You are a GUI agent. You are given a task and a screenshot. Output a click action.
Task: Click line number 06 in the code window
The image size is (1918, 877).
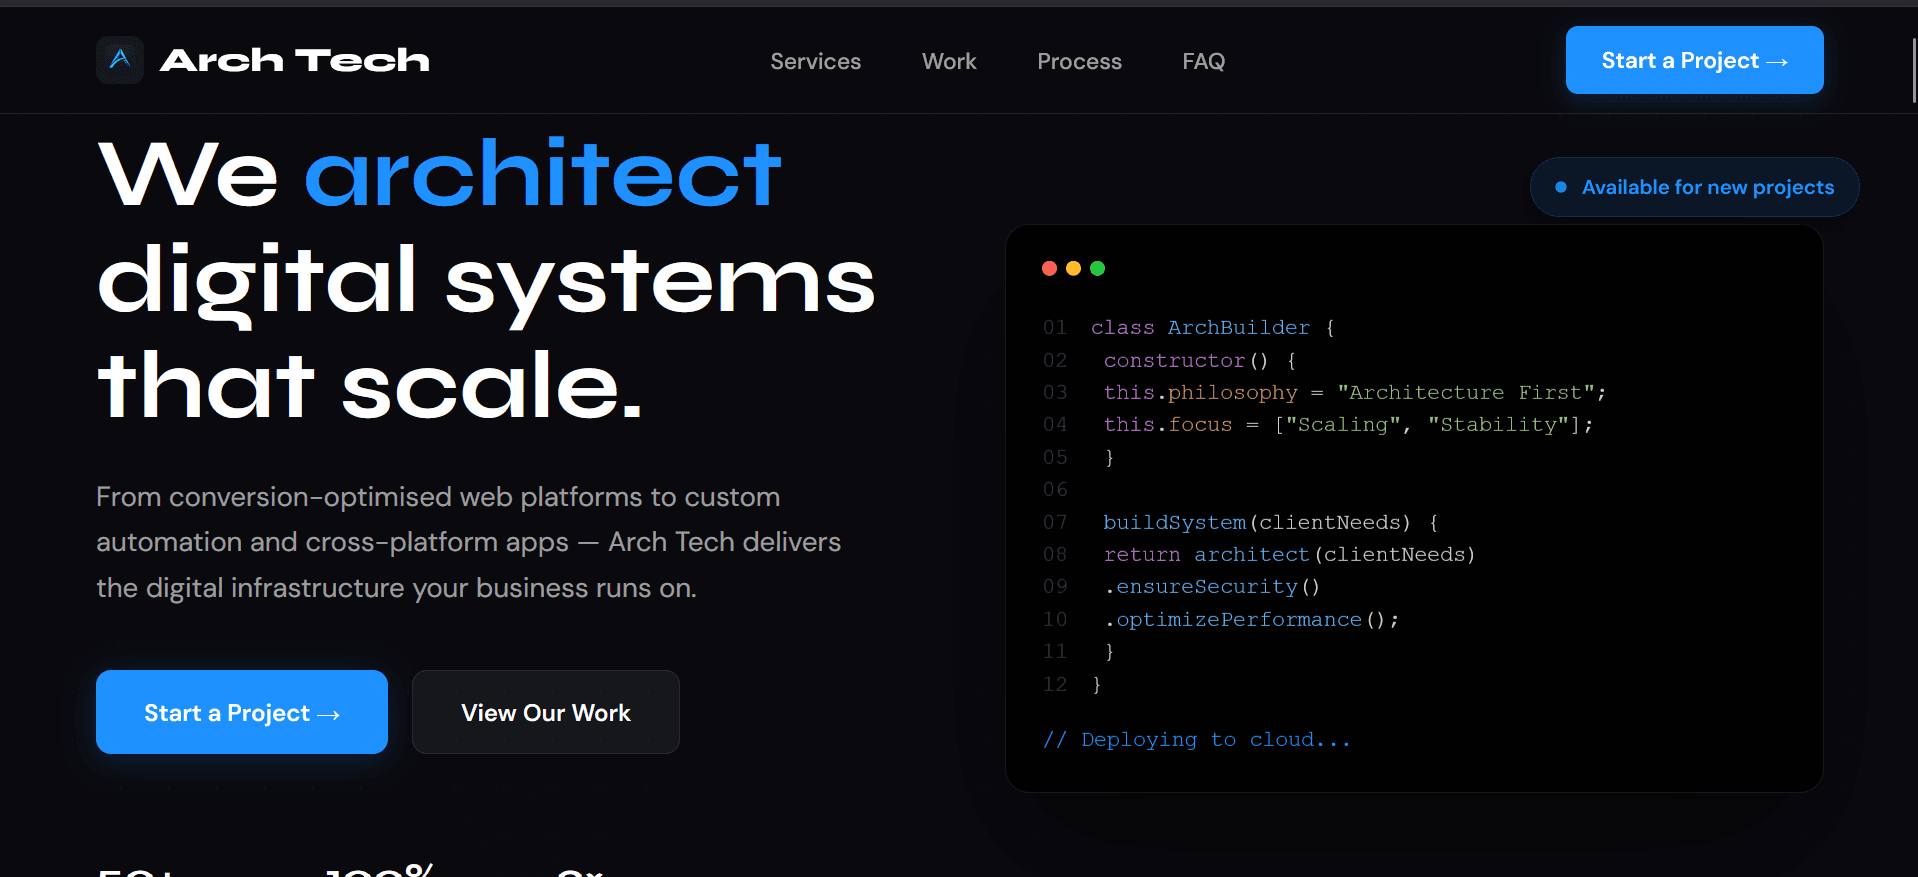click(1055, 489)
